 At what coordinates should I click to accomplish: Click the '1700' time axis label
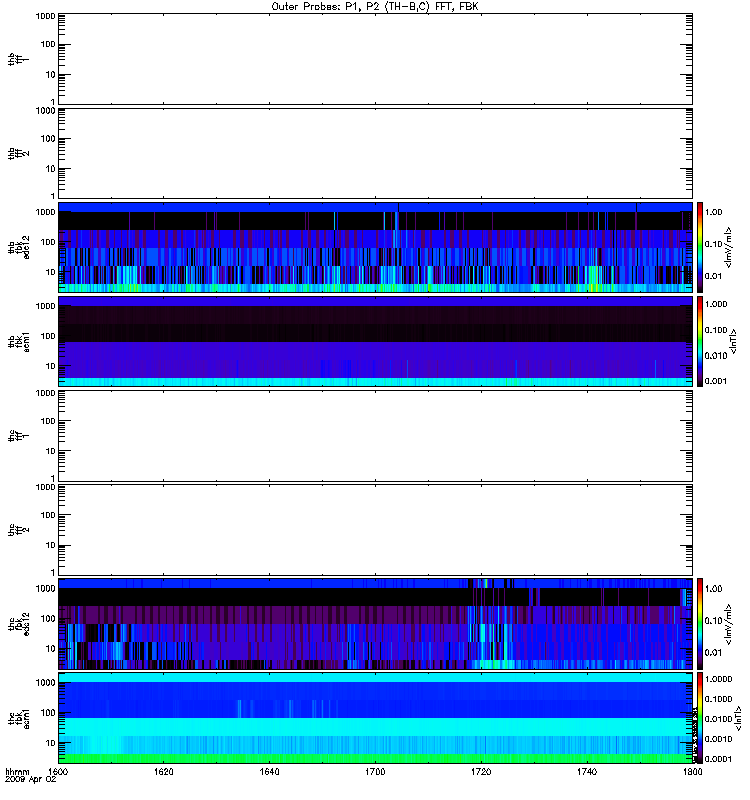375,772
